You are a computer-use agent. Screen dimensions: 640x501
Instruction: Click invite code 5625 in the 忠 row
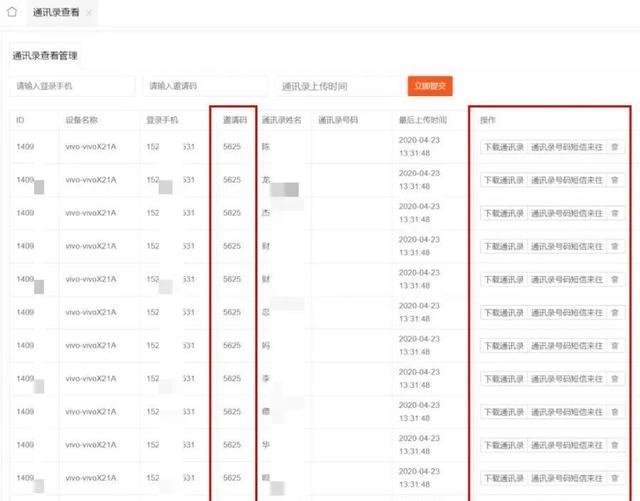232,312
